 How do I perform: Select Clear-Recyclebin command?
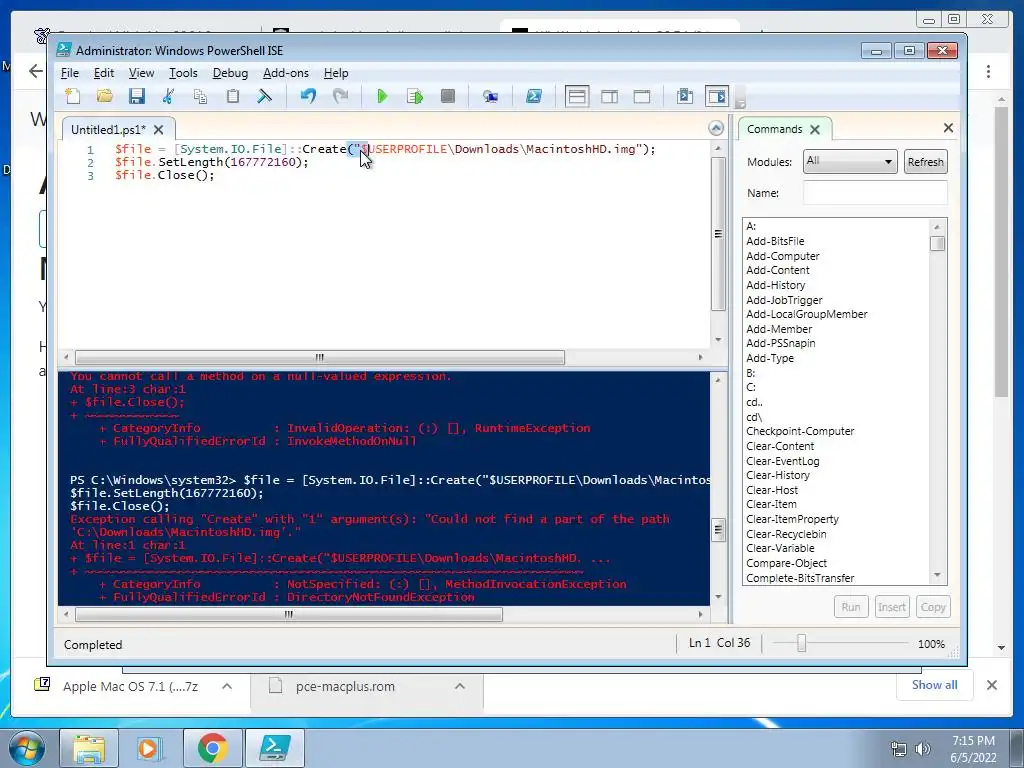[786, 534]
